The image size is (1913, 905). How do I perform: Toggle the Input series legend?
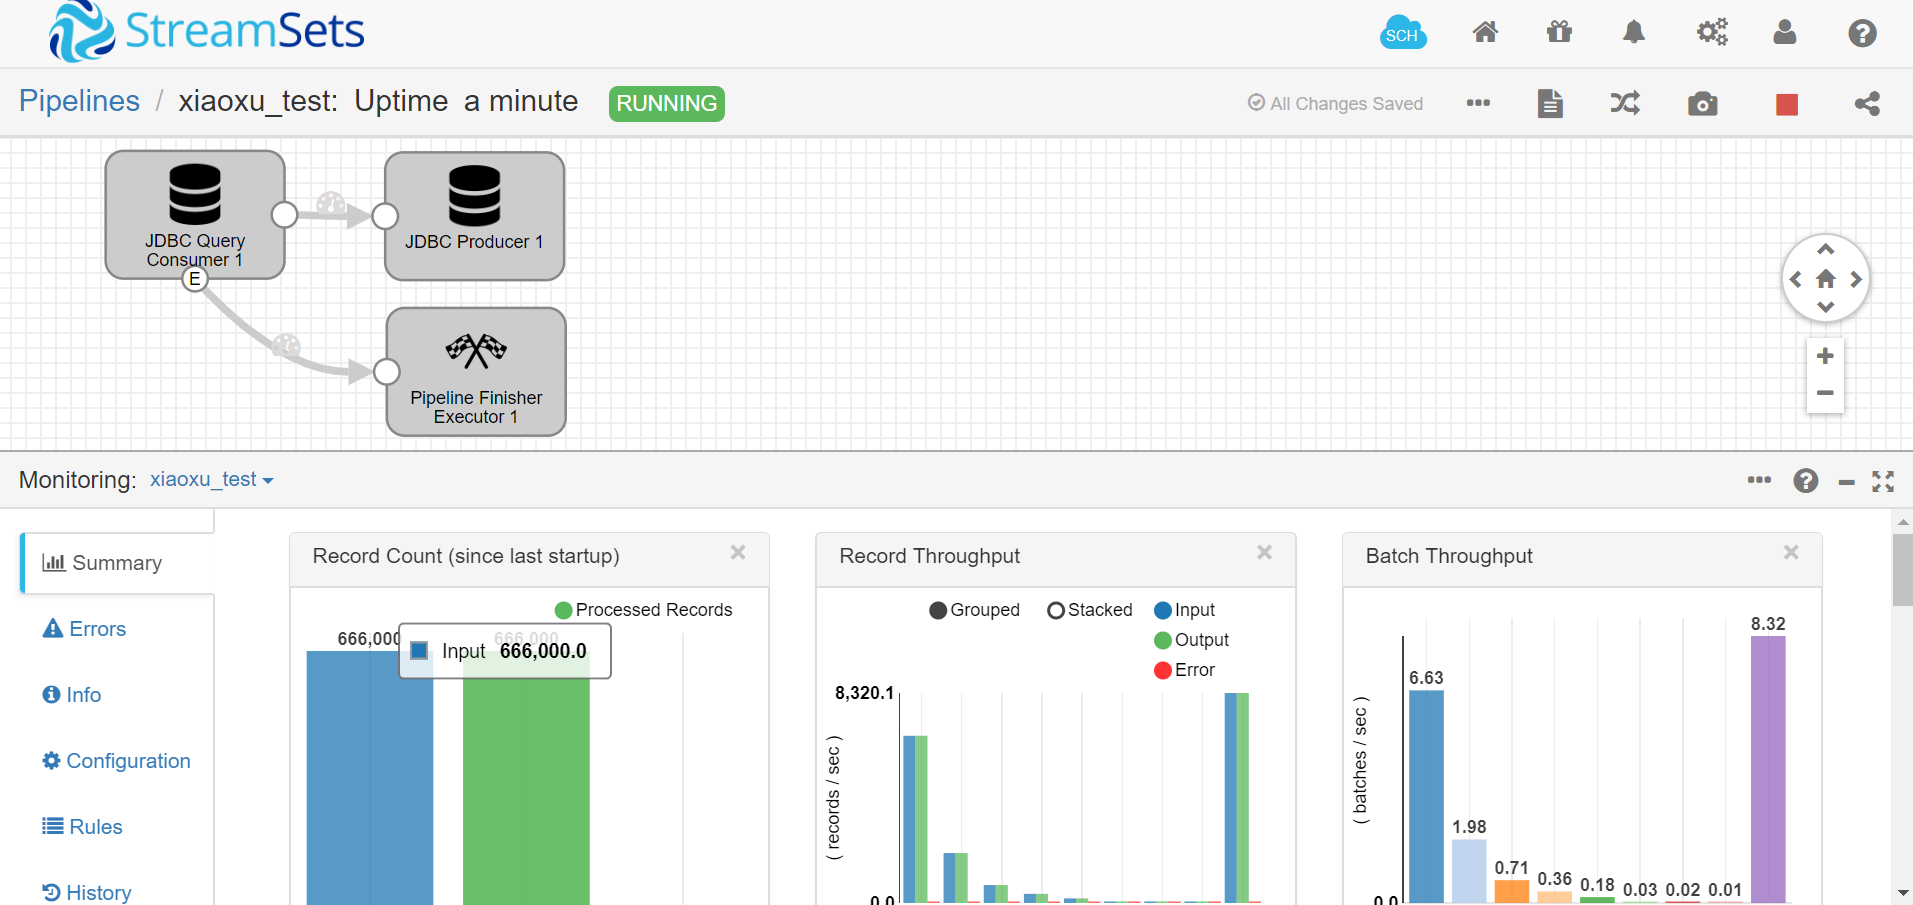1185,610
